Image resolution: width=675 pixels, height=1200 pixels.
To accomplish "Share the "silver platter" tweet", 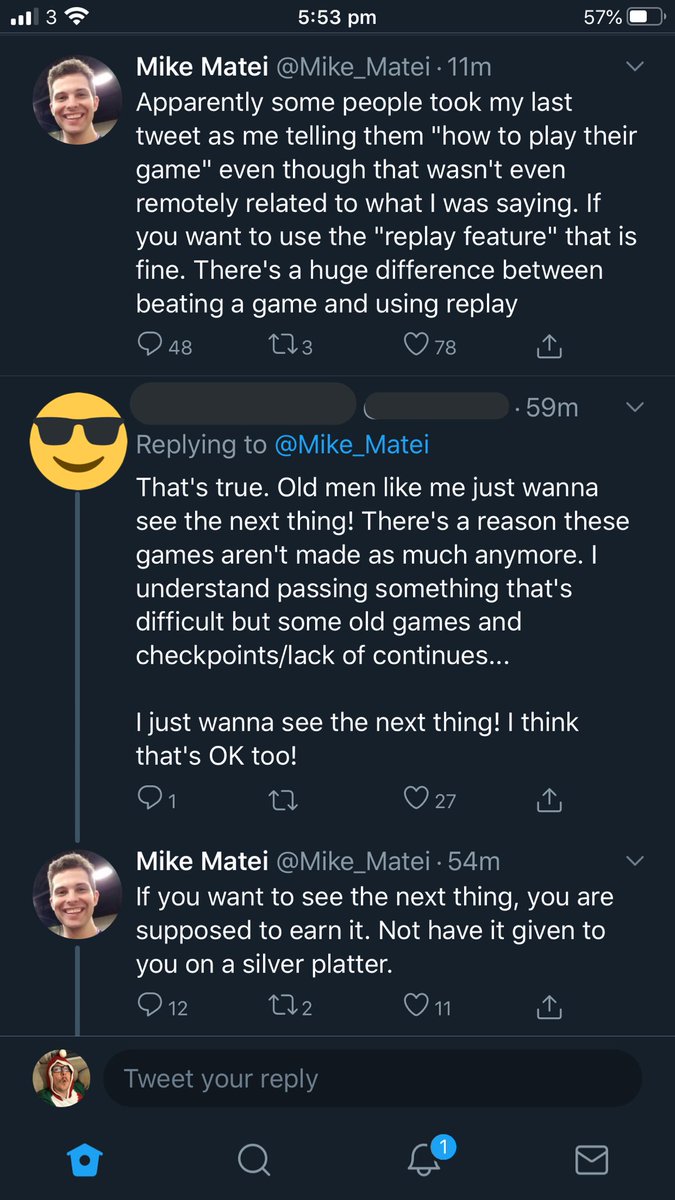I will (549, 1007).
